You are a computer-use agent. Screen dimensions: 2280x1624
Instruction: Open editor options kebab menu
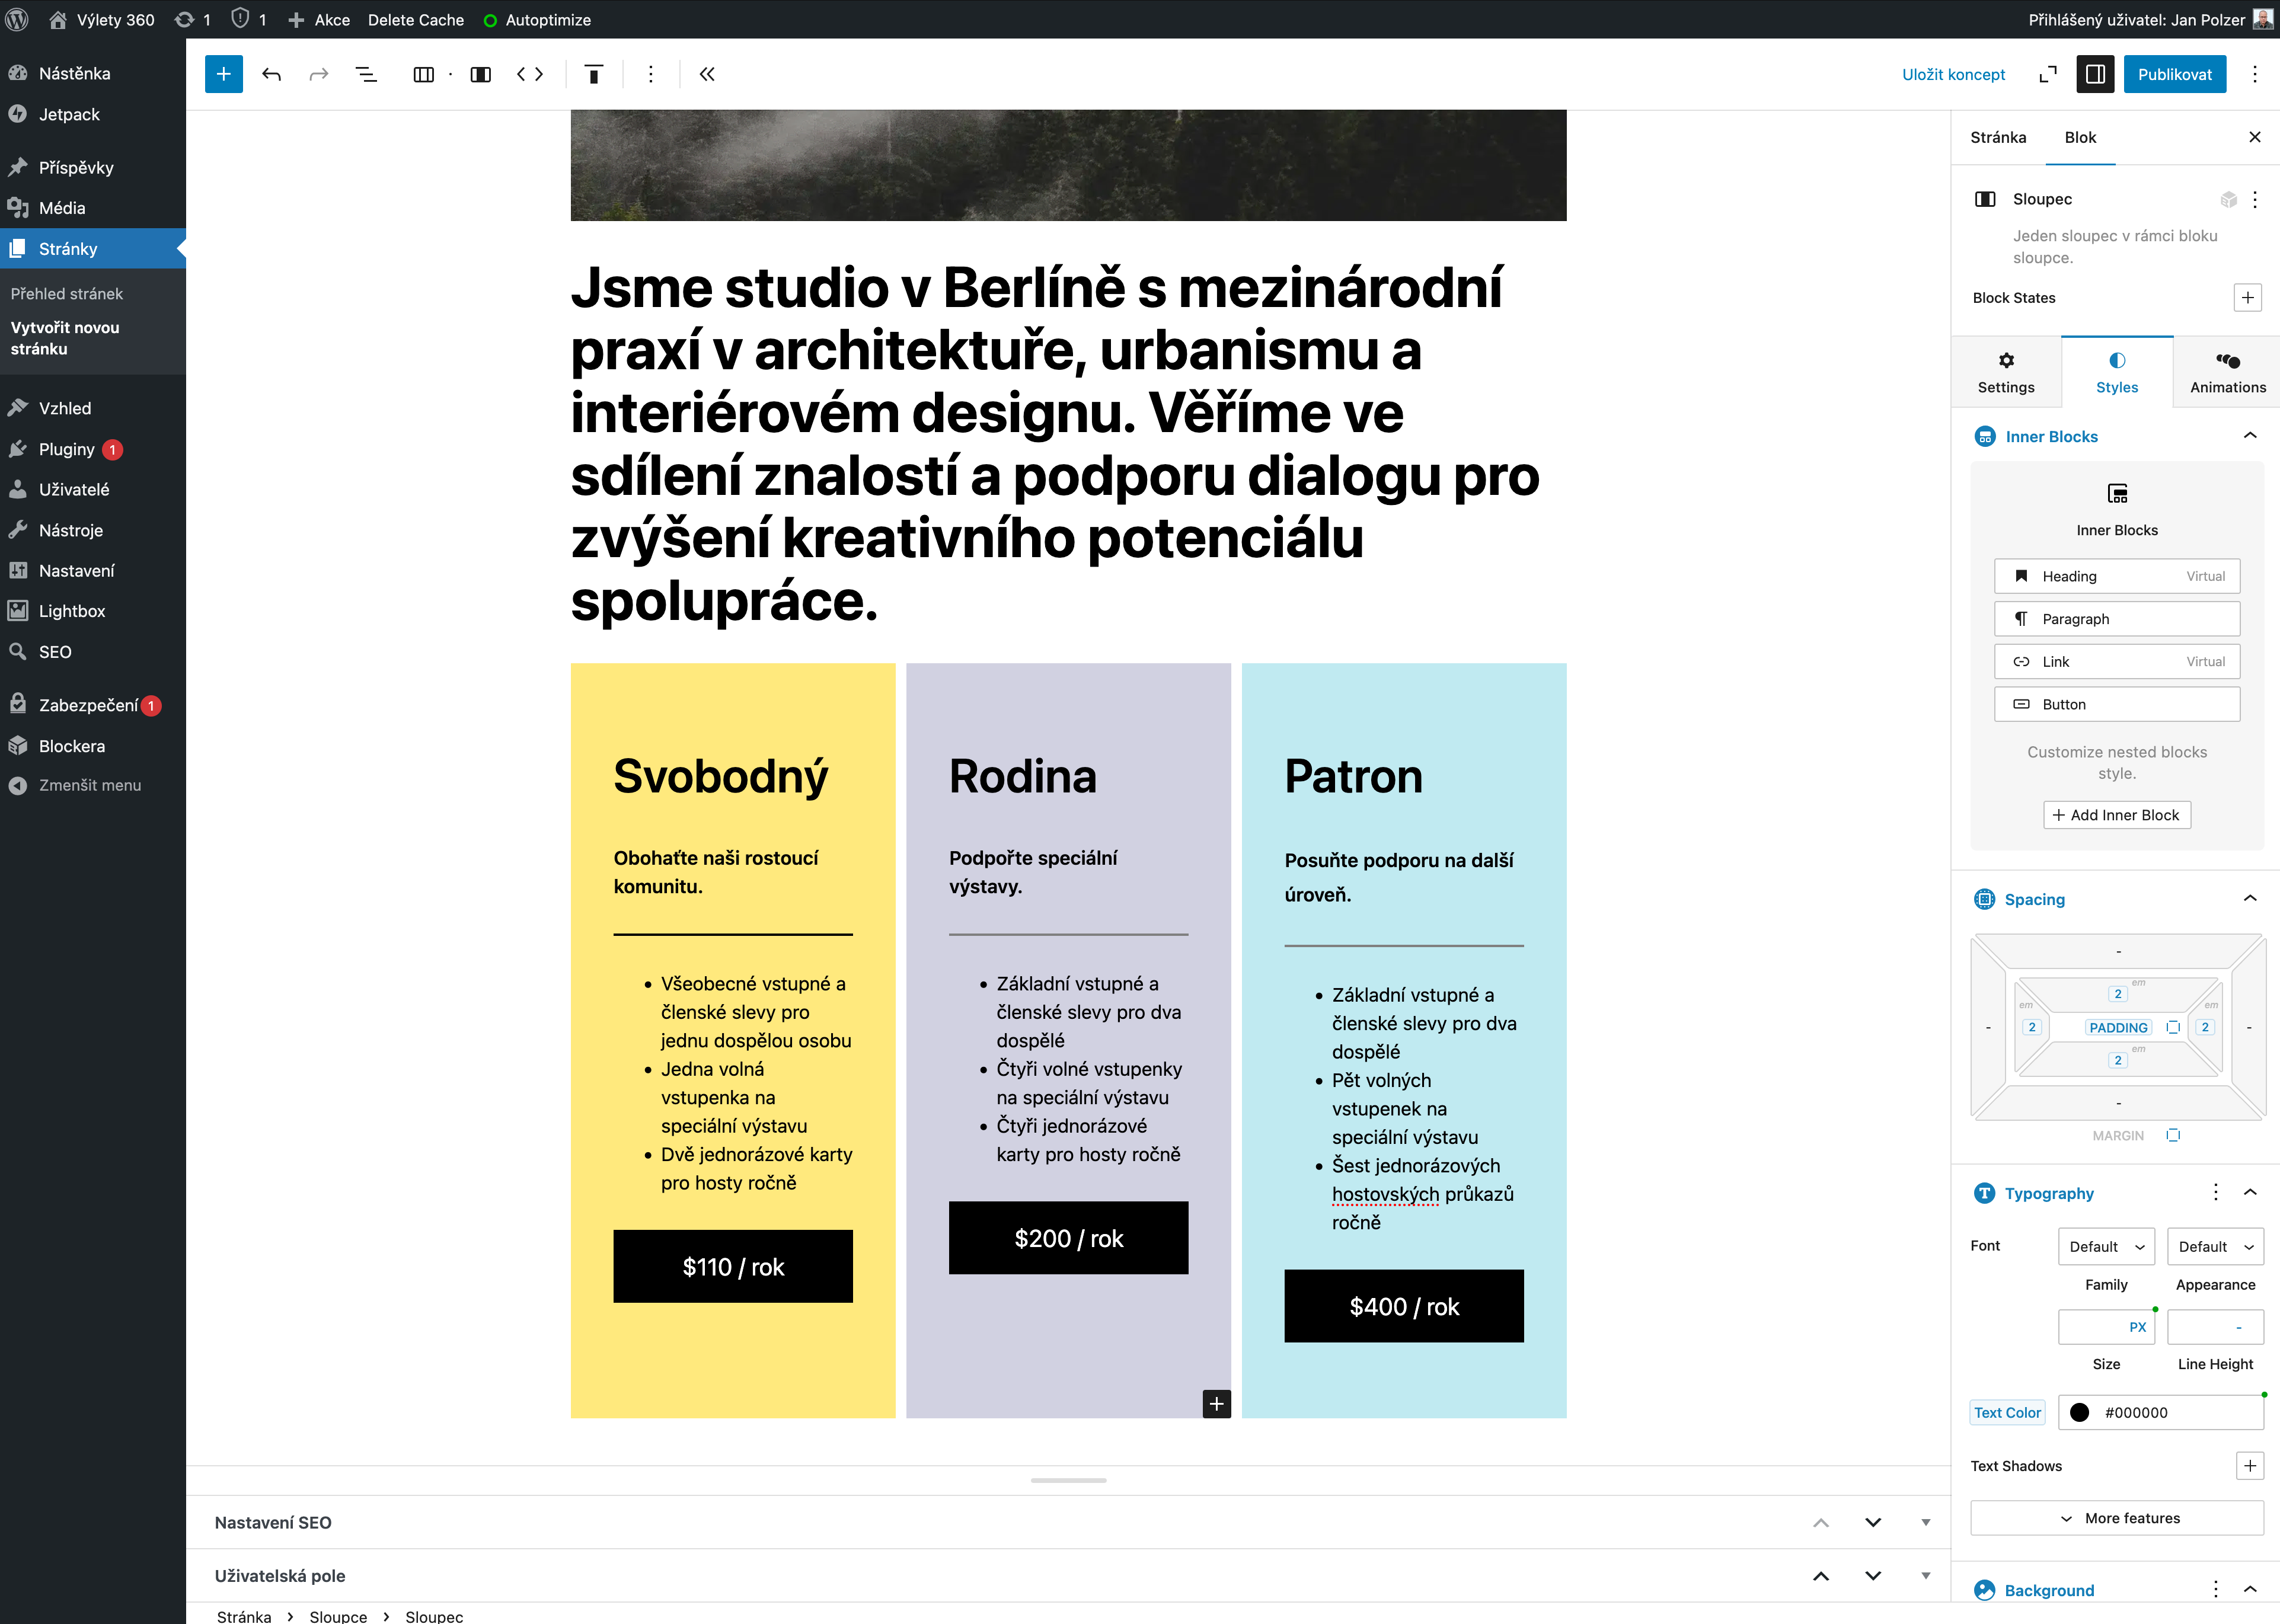pyautogui.click(x=2255, y=74)
